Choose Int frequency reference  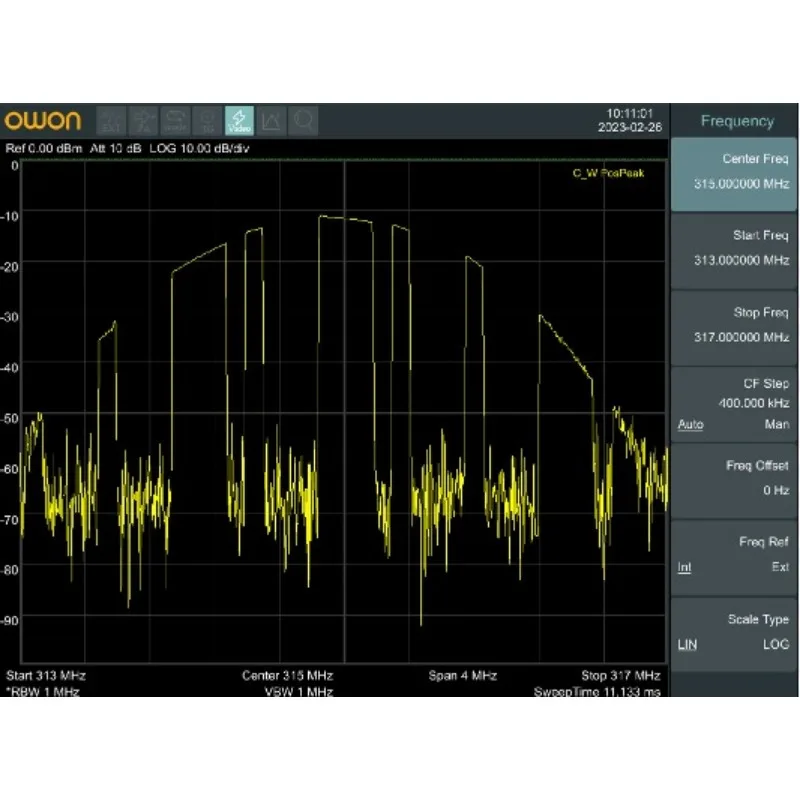click(x=685, y=567)
